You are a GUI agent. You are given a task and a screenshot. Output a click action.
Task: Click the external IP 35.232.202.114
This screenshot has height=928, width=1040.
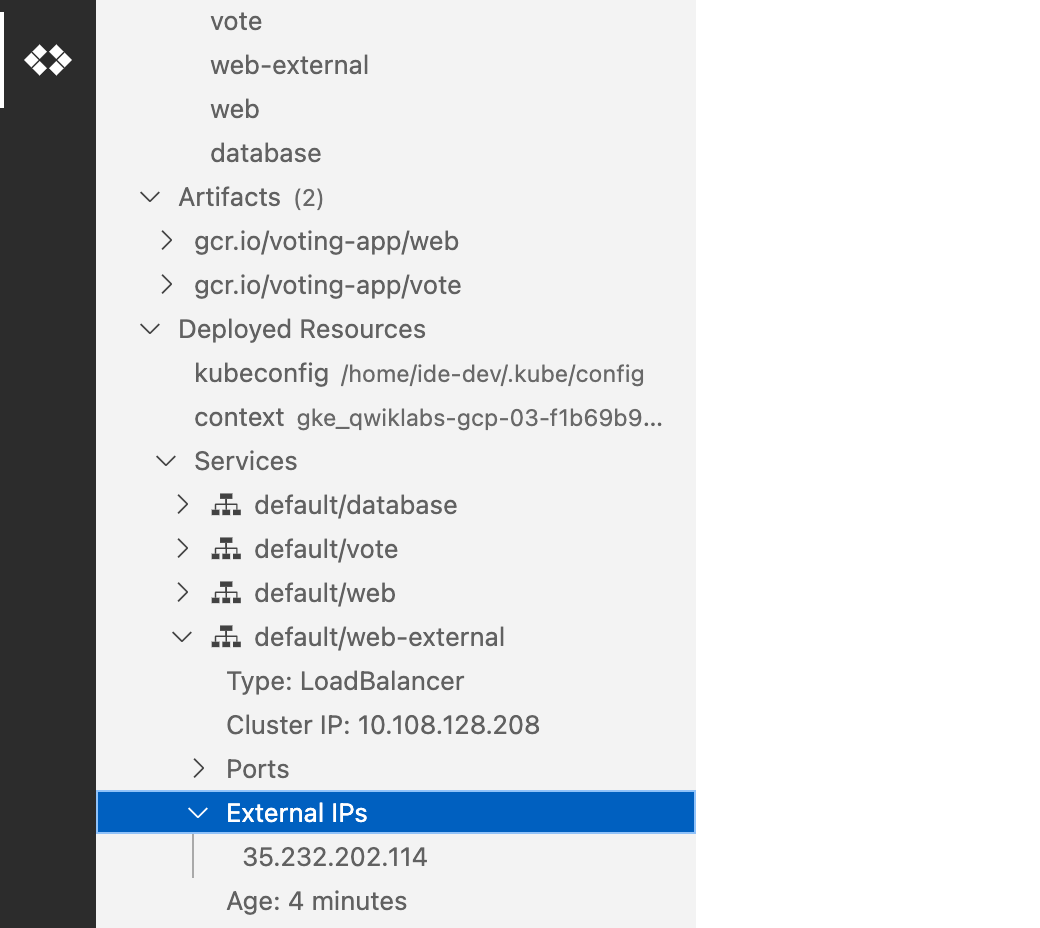[335, 856]
